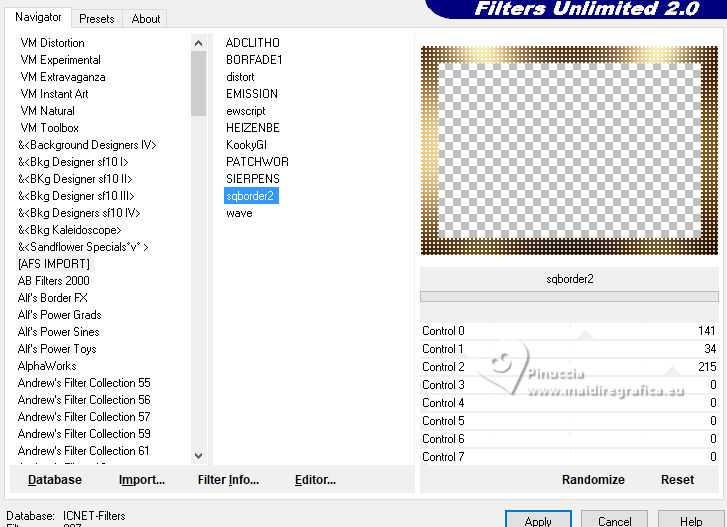
Task: Apply the sqborder2 filter
Action: click(x=538, y=521)
